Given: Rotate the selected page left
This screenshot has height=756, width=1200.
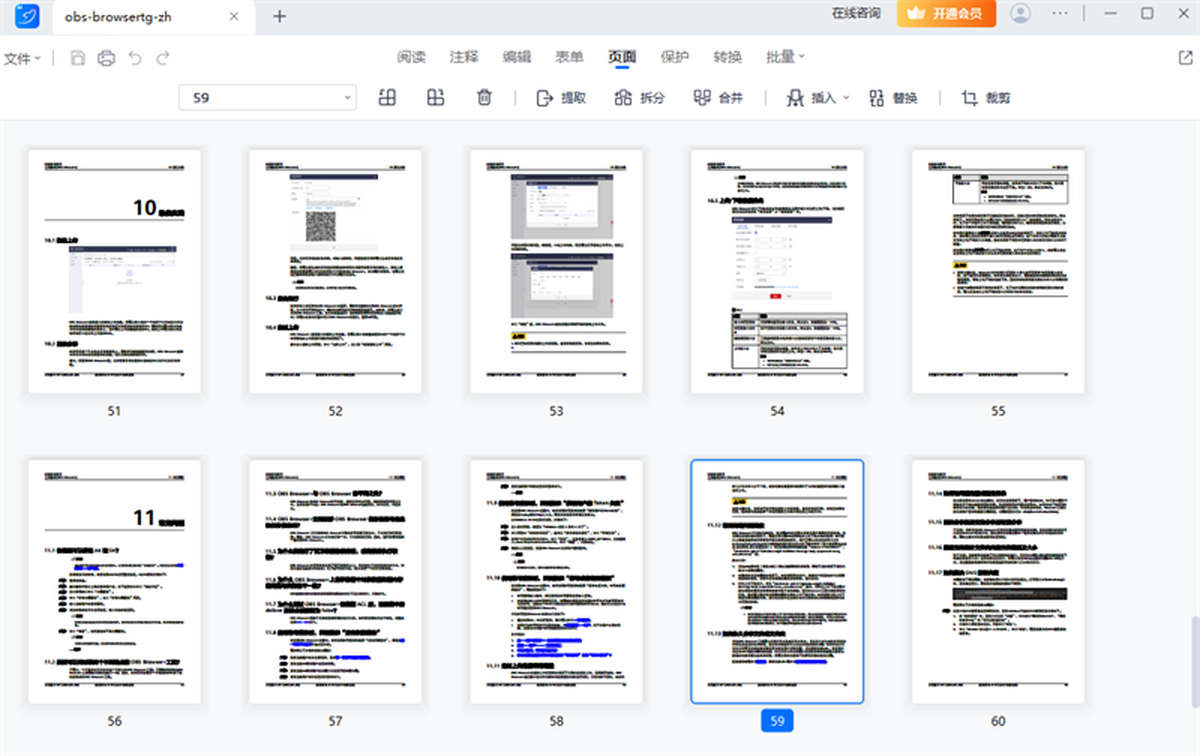Looking at the screenshot, I should (x=387, y=97).
